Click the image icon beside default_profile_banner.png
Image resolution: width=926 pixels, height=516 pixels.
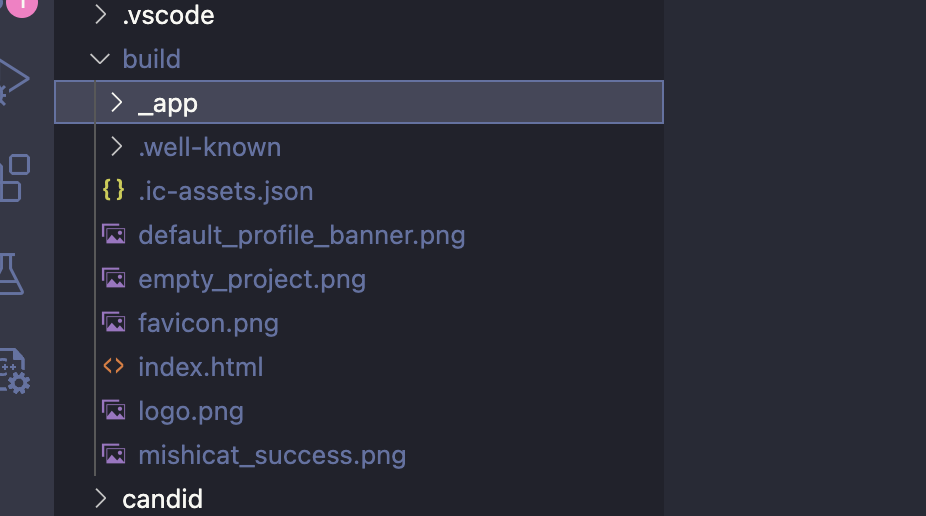(x=114, y=235)
